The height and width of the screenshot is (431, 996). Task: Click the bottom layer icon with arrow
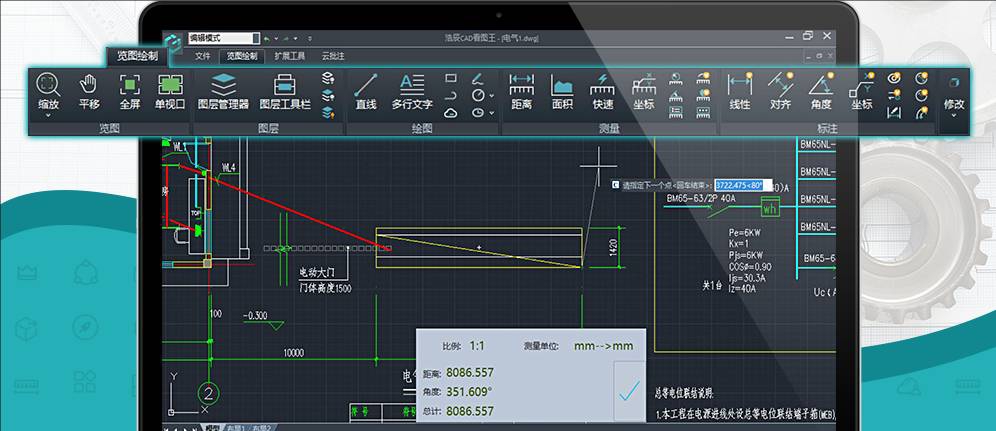[x=328, y=113]
